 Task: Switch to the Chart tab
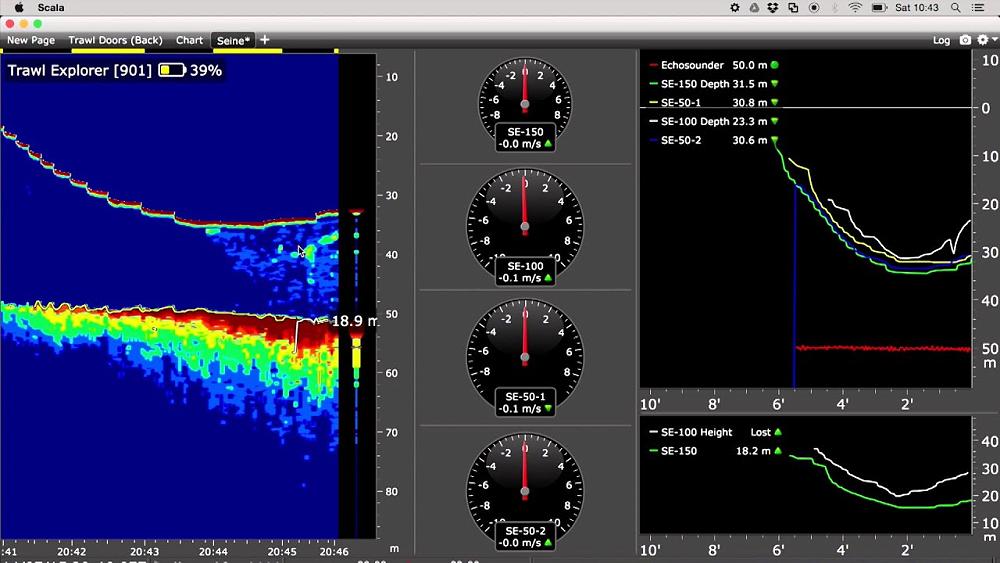coord(189,40)
